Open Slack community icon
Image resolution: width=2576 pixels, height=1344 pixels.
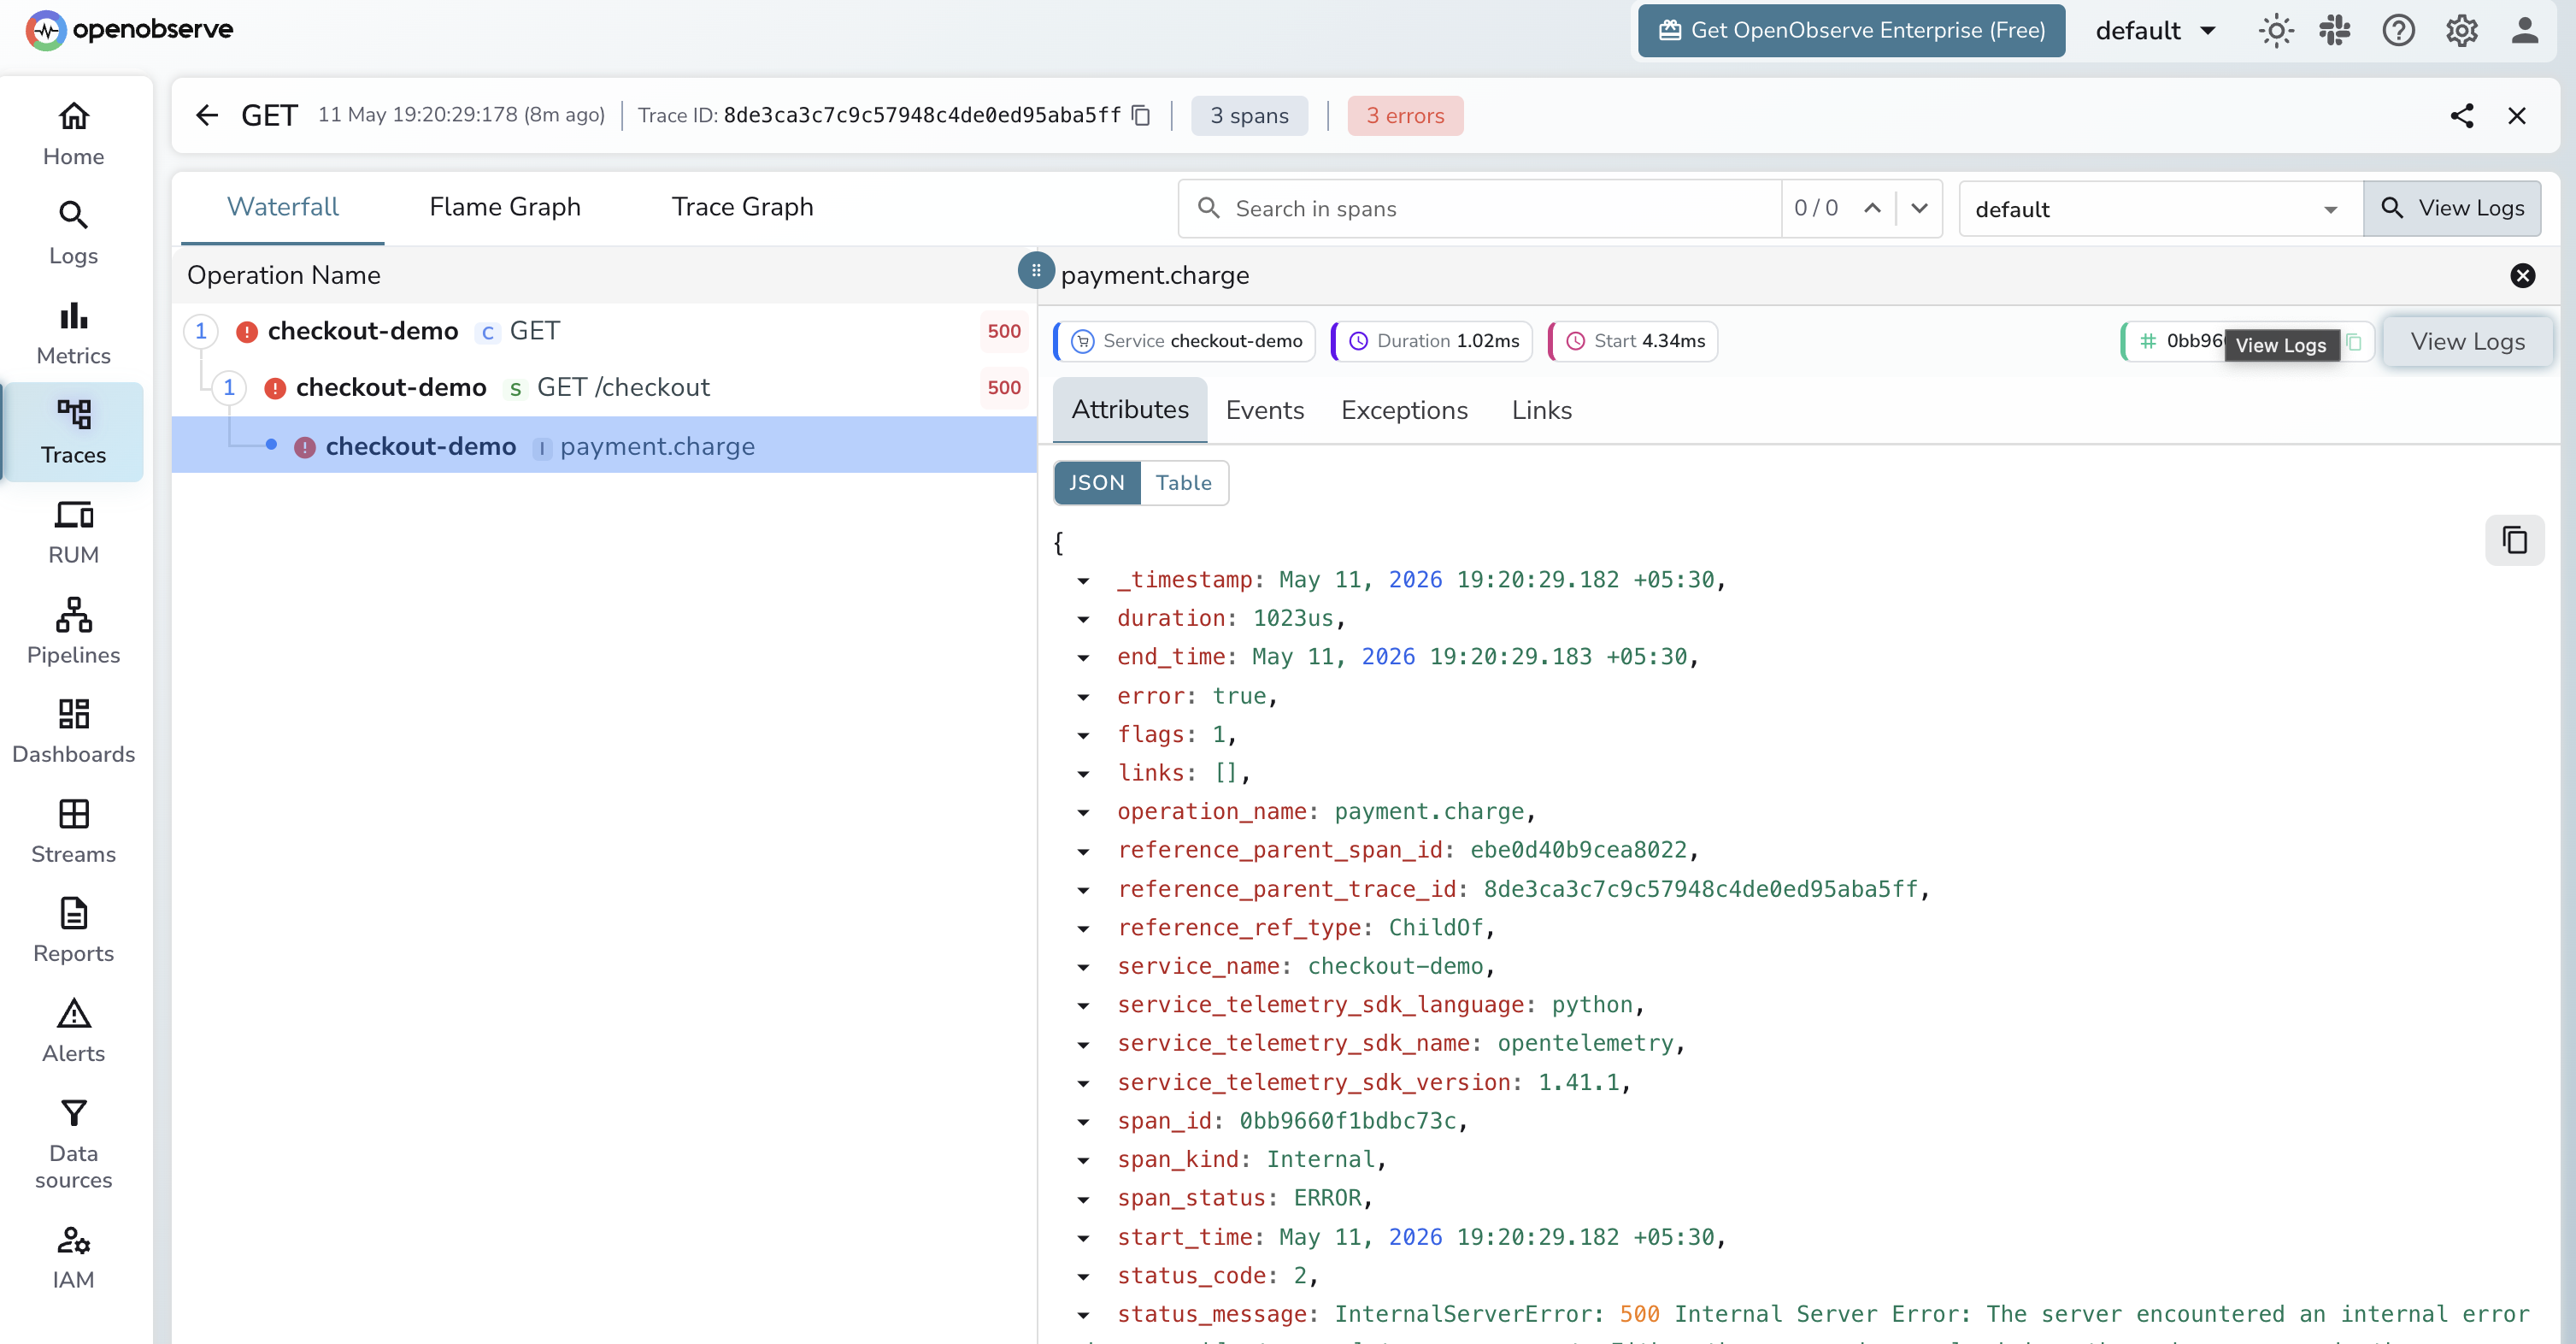pos(2335,31)
